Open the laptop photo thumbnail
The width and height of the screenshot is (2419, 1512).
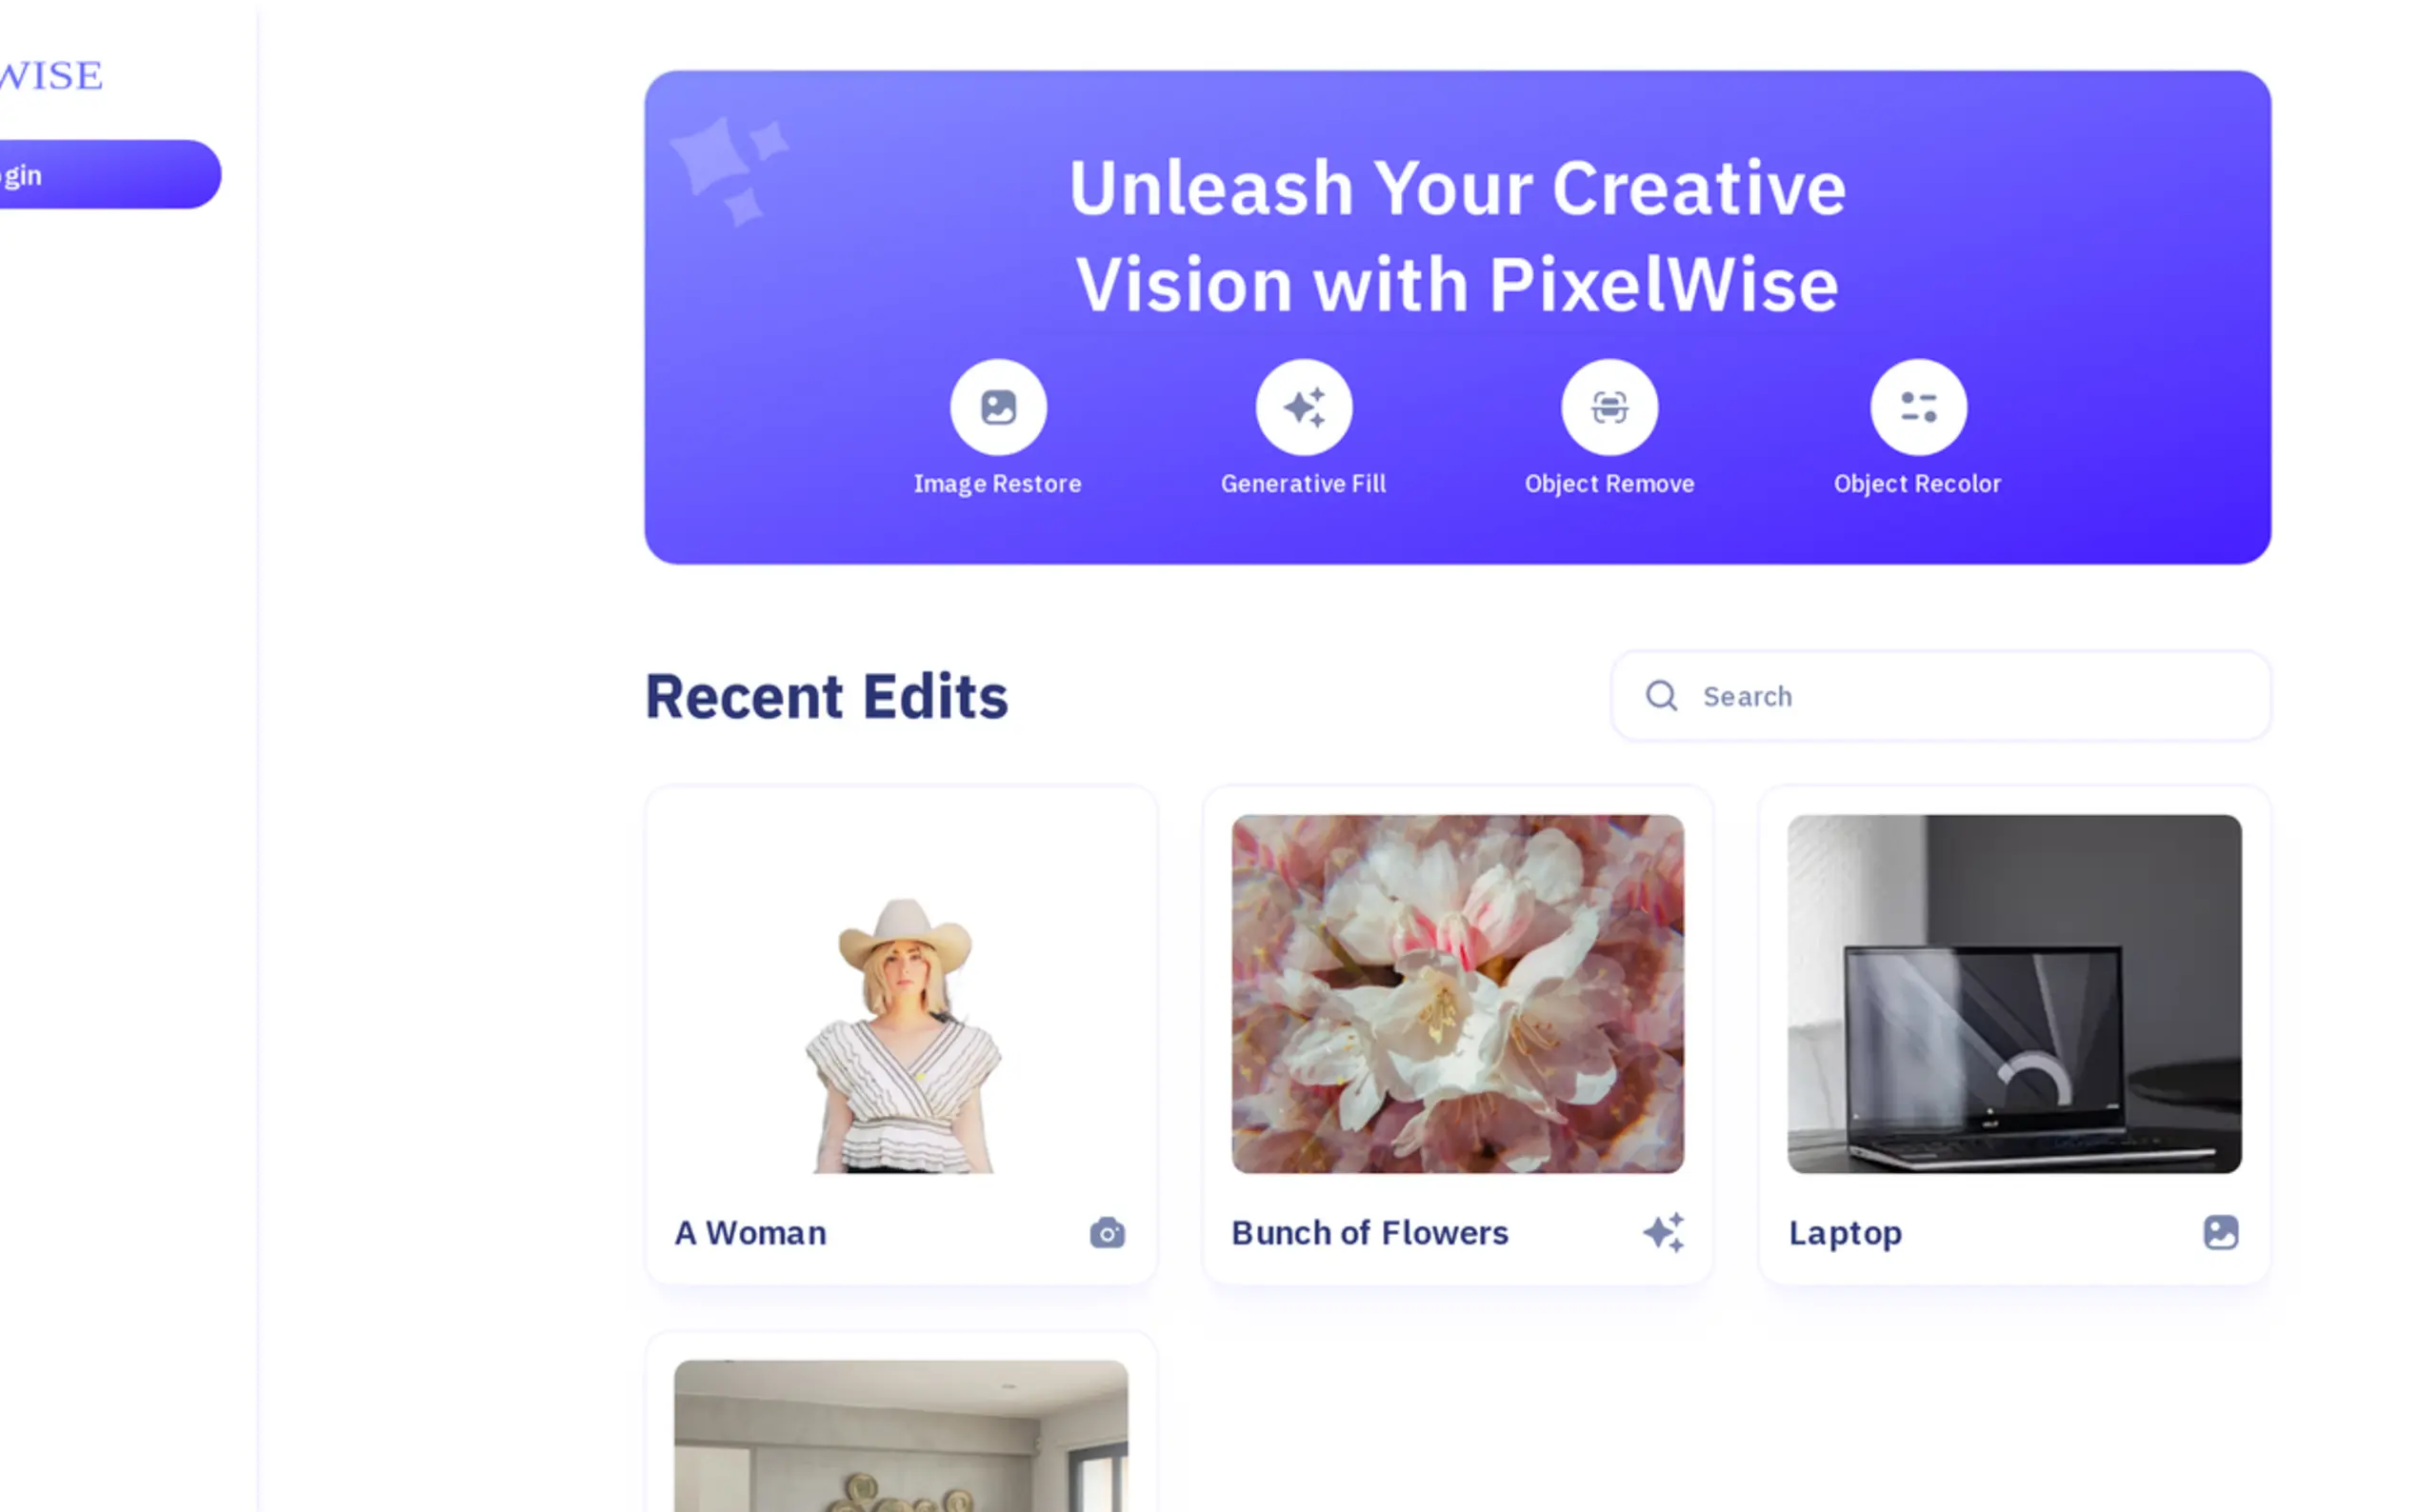coord(2014,993)
